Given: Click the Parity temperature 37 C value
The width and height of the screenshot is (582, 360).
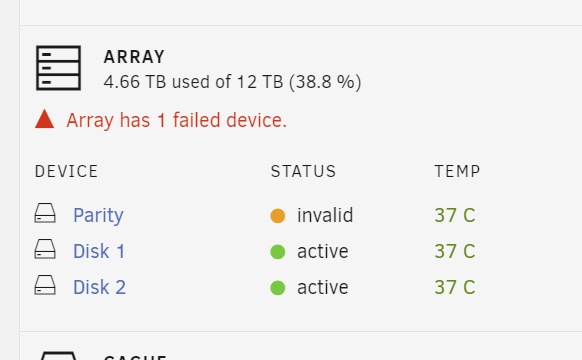Looking at the screenshot, I should (x=455, y=215).
